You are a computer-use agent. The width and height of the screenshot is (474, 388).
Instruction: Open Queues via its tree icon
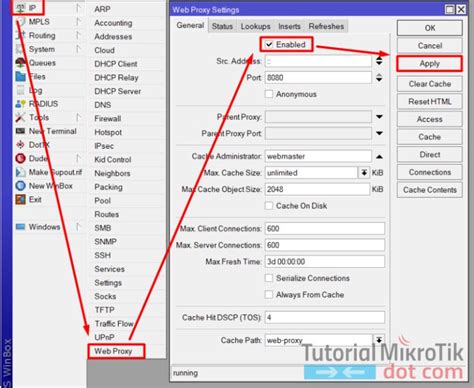tap(20, 63)
